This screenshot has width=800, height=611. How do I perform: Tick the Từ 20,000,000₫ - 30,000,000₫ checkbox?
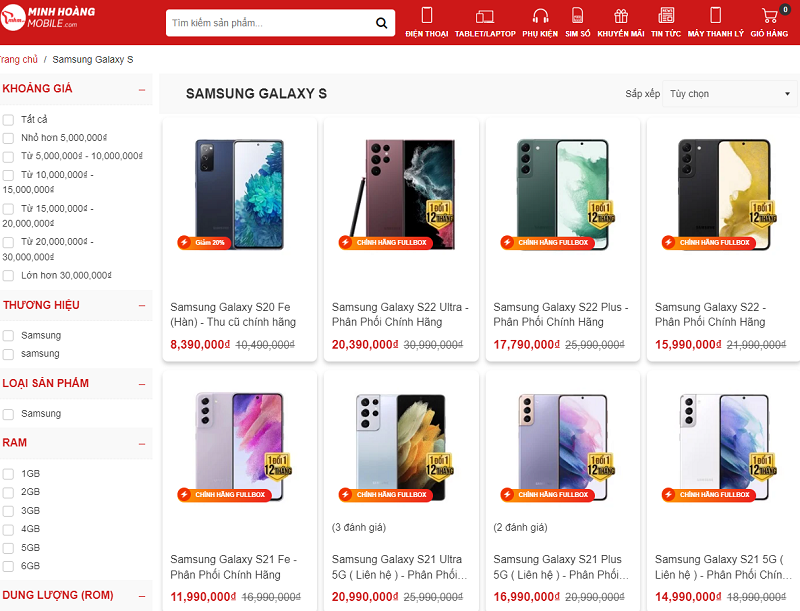8,242
